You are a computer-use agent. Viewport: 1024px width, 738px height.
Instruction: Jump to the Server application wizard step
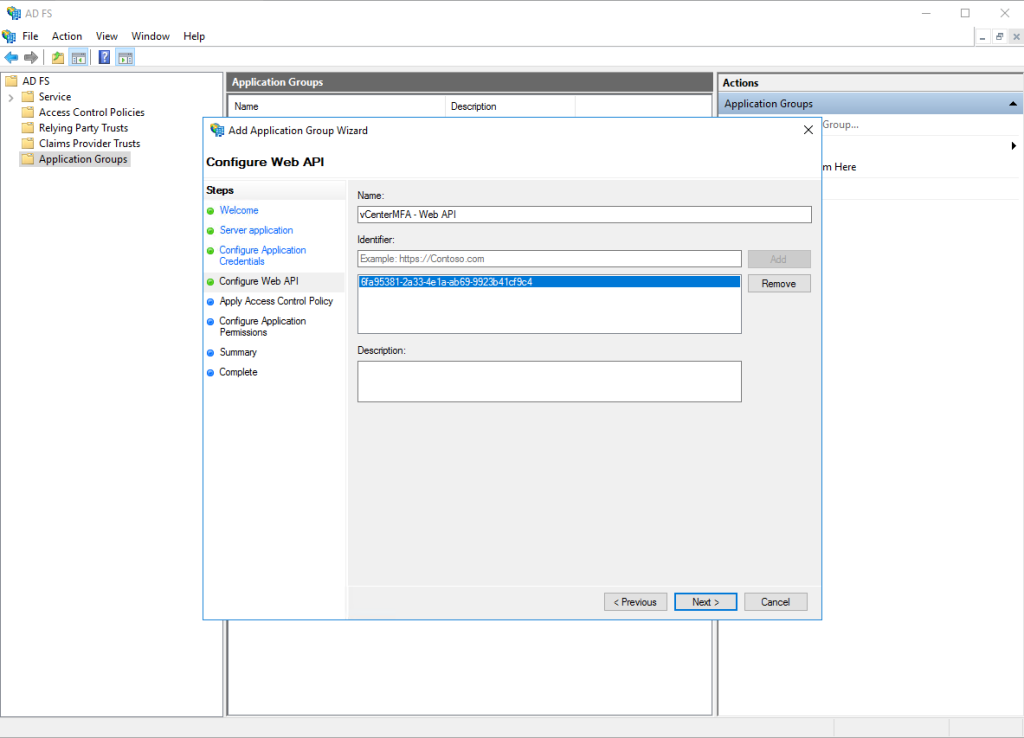click(x=256, y=230)
